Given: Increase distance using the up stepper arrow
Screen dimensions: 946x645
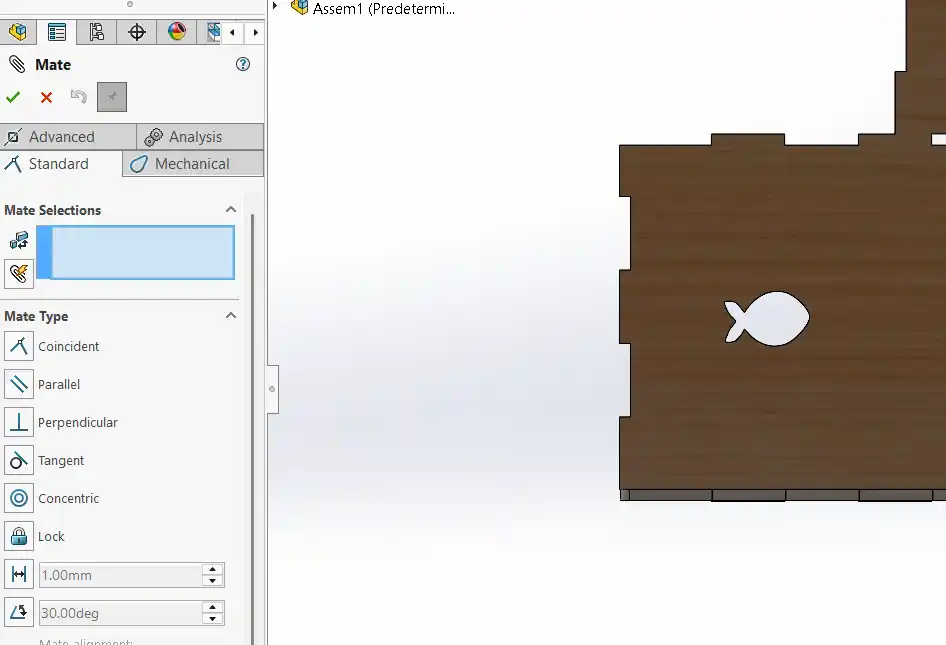Looking at the screenshot, I should (213, 568).
